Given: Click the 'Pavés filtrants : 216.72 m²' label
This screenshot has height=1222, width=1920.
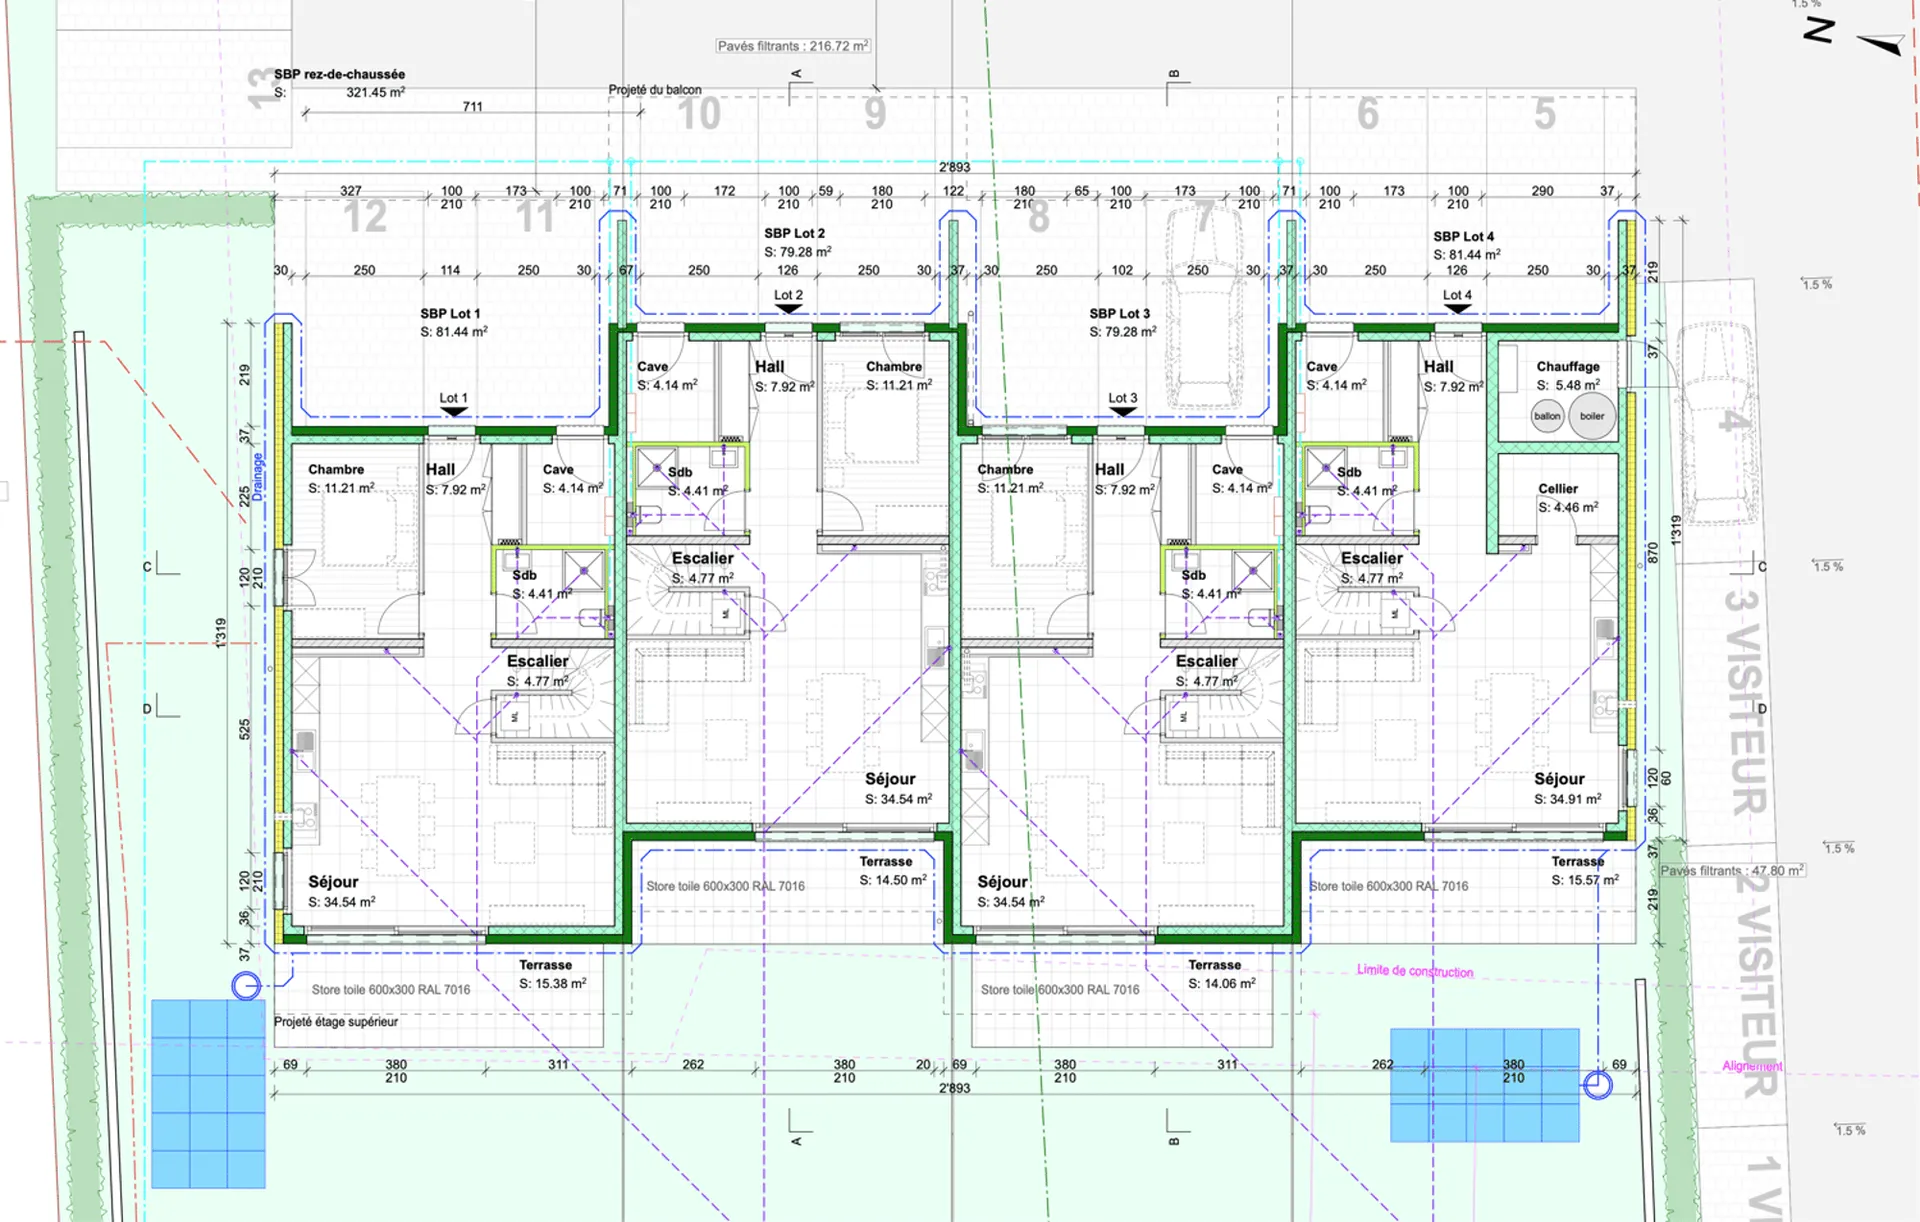Looking at the screenshot, I should 793,46.
